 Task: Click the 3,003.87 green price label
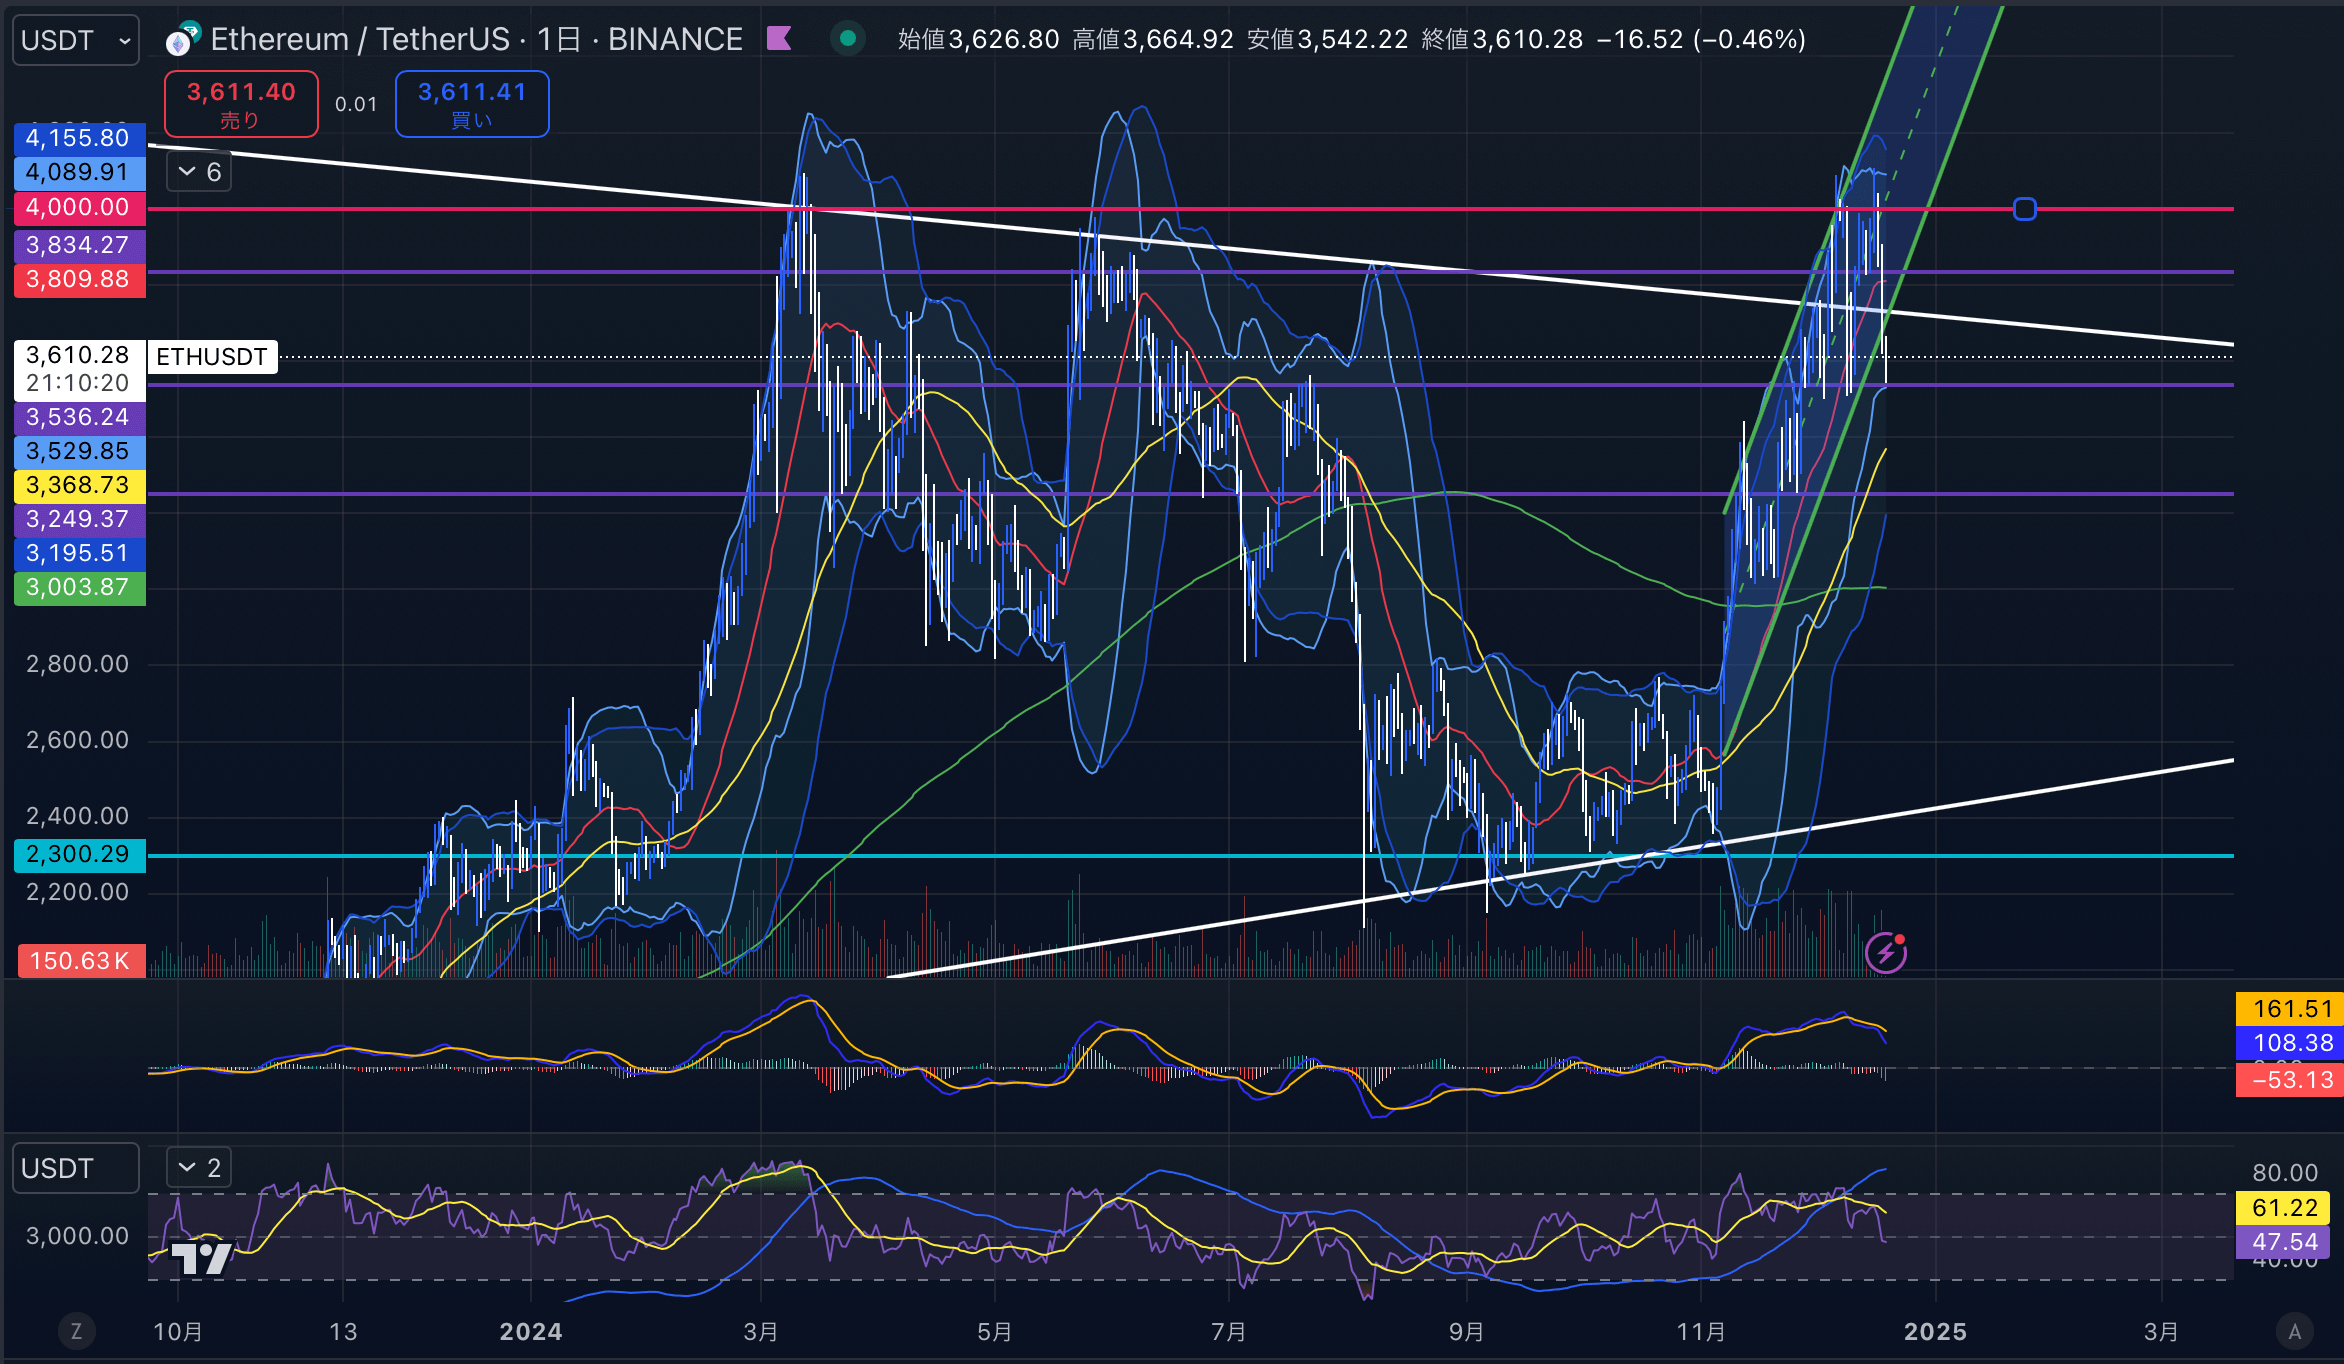[80, 587]
